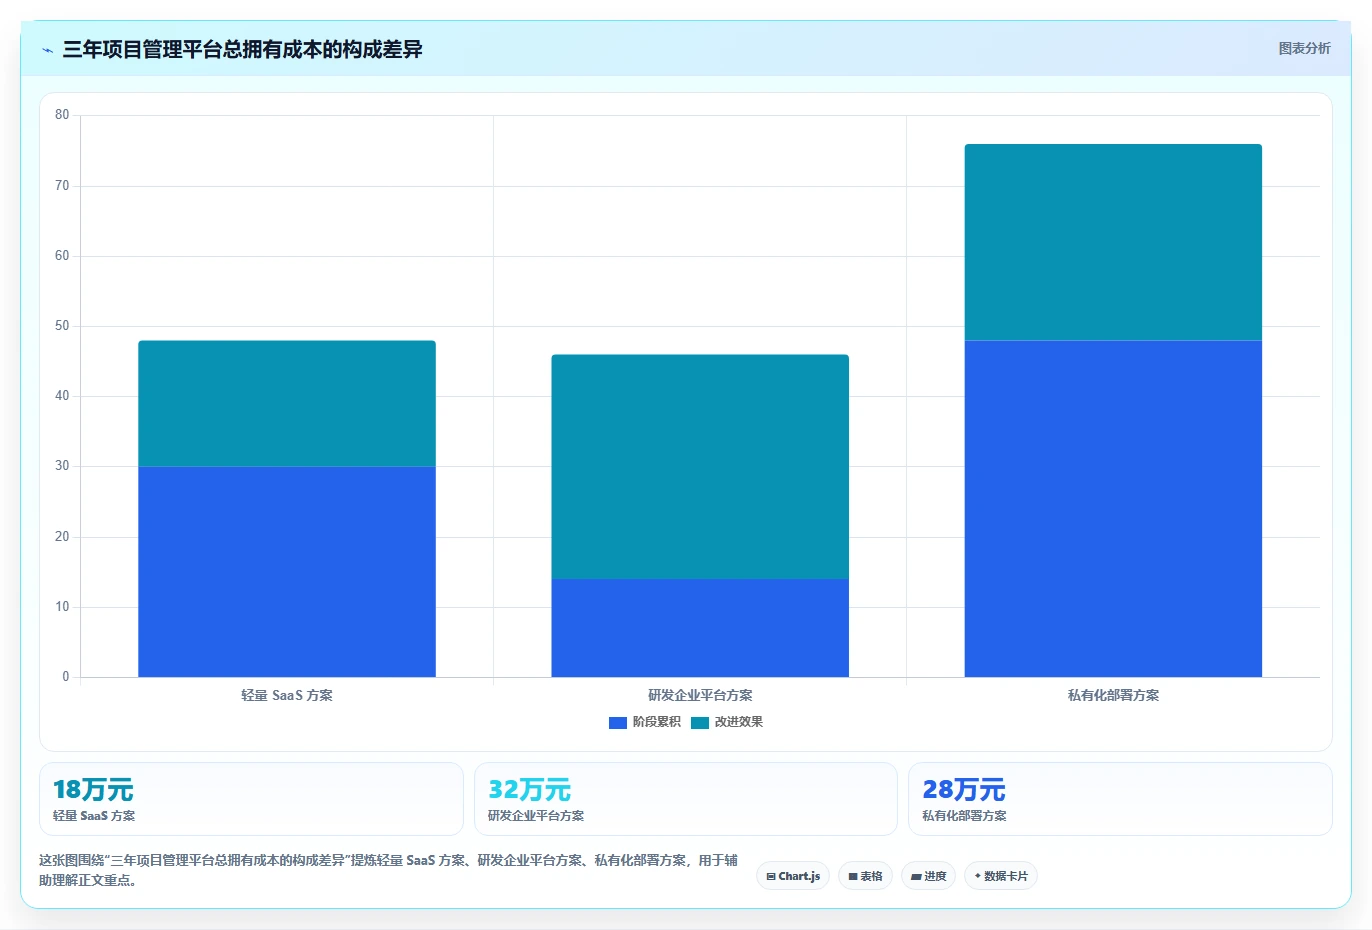The image size is (1372, 930).
Task: Click the teal bar segment of 私有化部署方案
Action: click(x=1113, y=243)
